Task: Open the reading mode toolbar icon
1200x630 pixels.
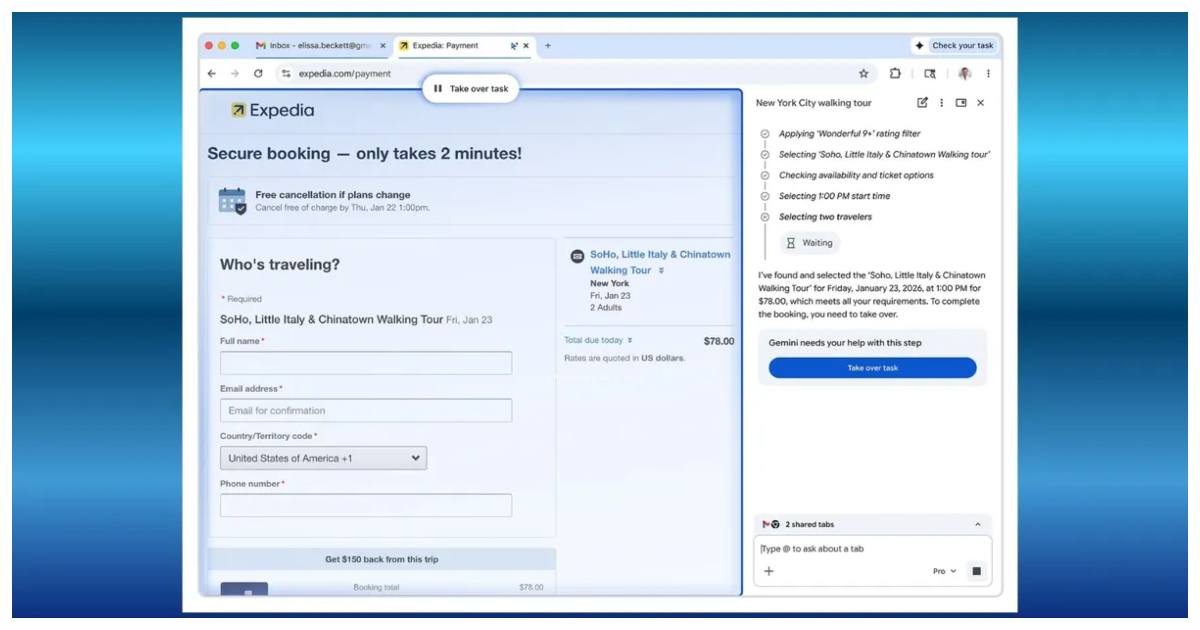Action: tap(930, 74)
